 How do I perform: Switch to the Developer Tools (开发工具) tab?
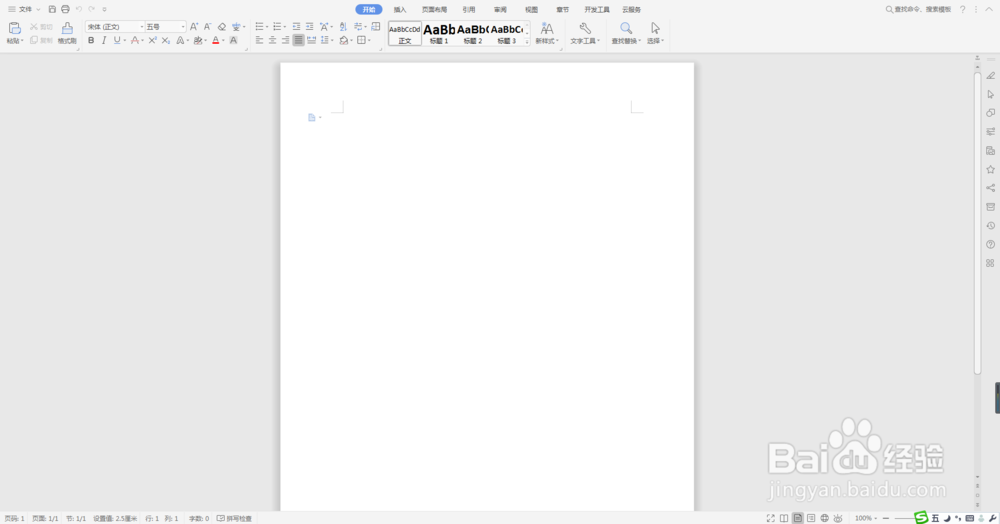tap(597, 10)
